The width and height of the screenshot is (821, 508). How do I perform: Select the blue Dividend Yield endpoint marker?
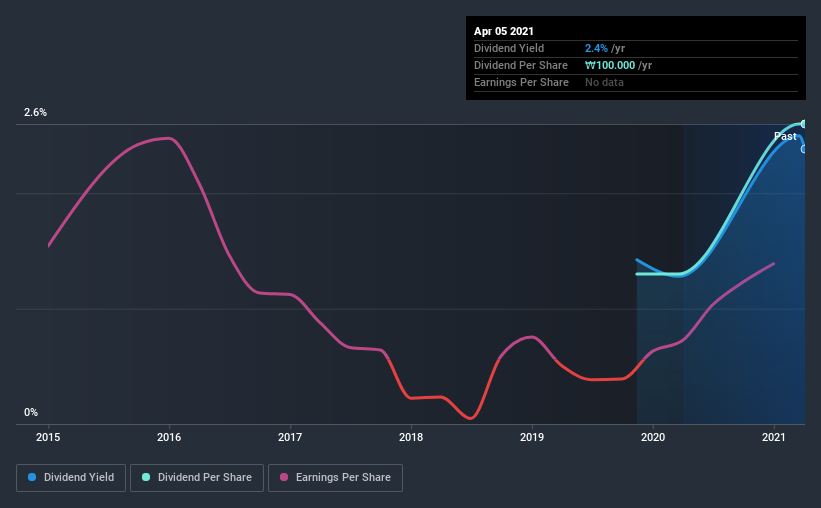[804, 149]
